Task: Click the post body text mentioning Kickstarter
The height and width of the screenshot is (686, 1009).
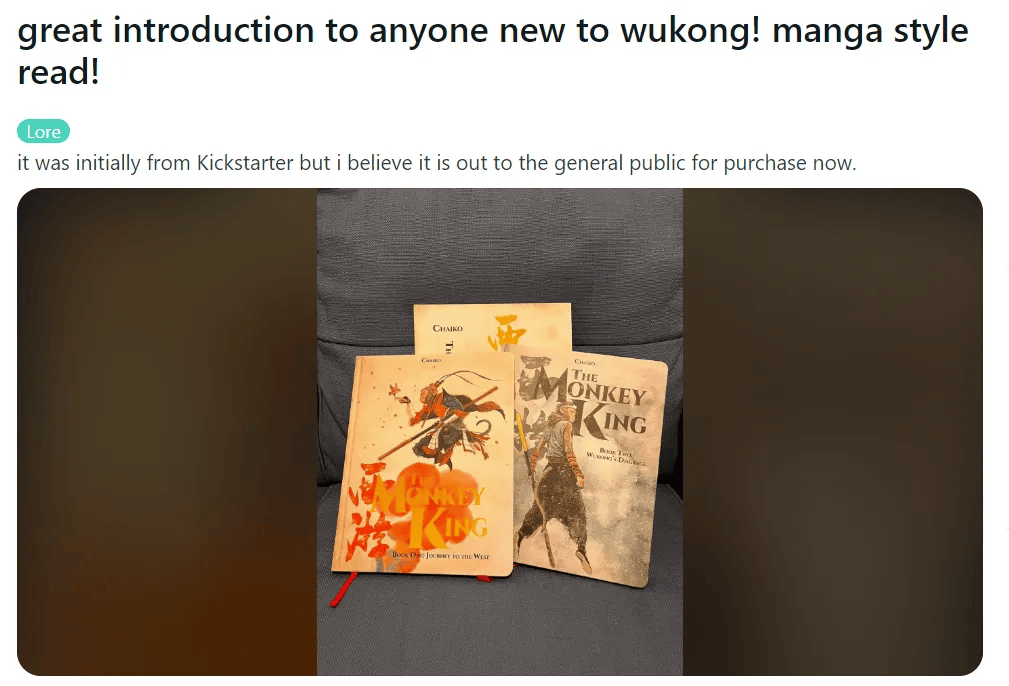Action: (x=436, y=163)
